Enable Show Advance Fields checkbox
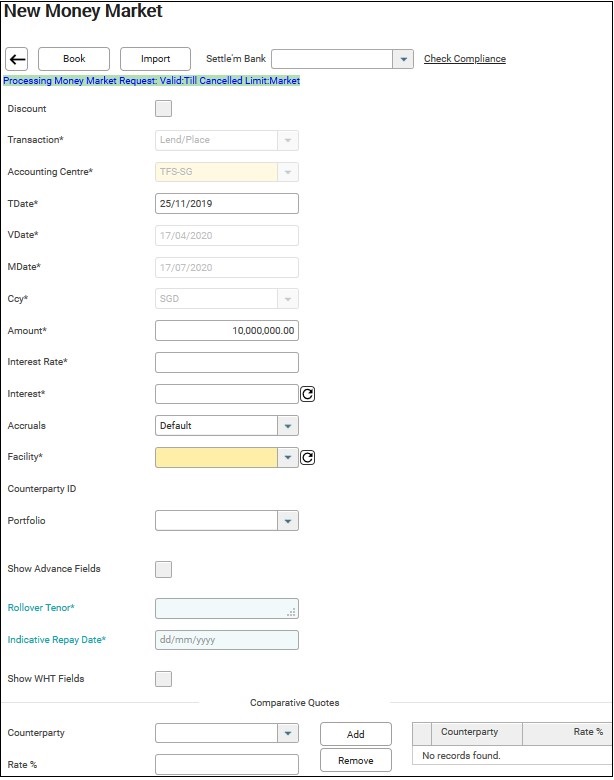 point(164,569)
